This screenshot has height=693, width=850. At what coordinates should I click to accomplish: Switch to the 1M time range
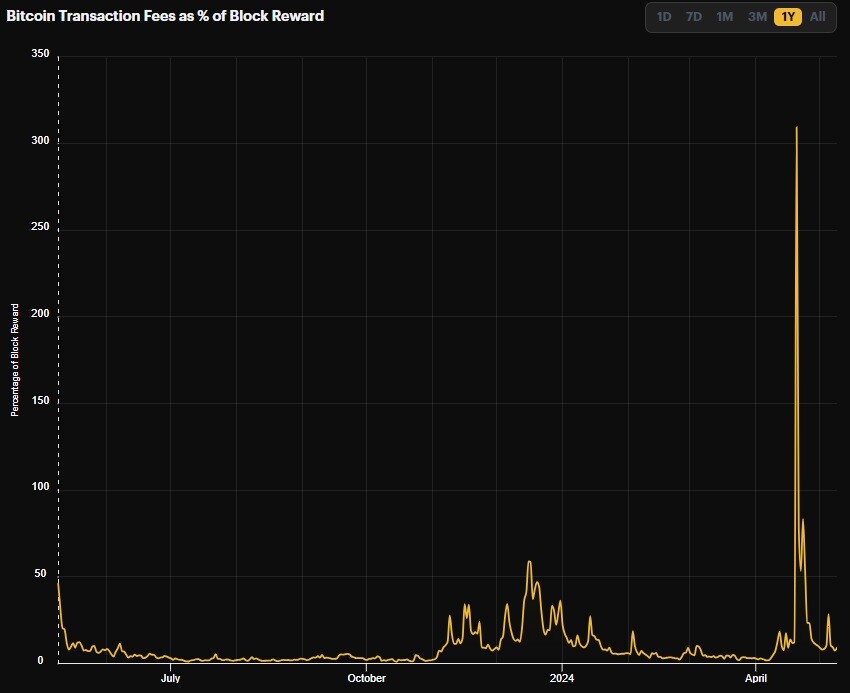point(725,17)
